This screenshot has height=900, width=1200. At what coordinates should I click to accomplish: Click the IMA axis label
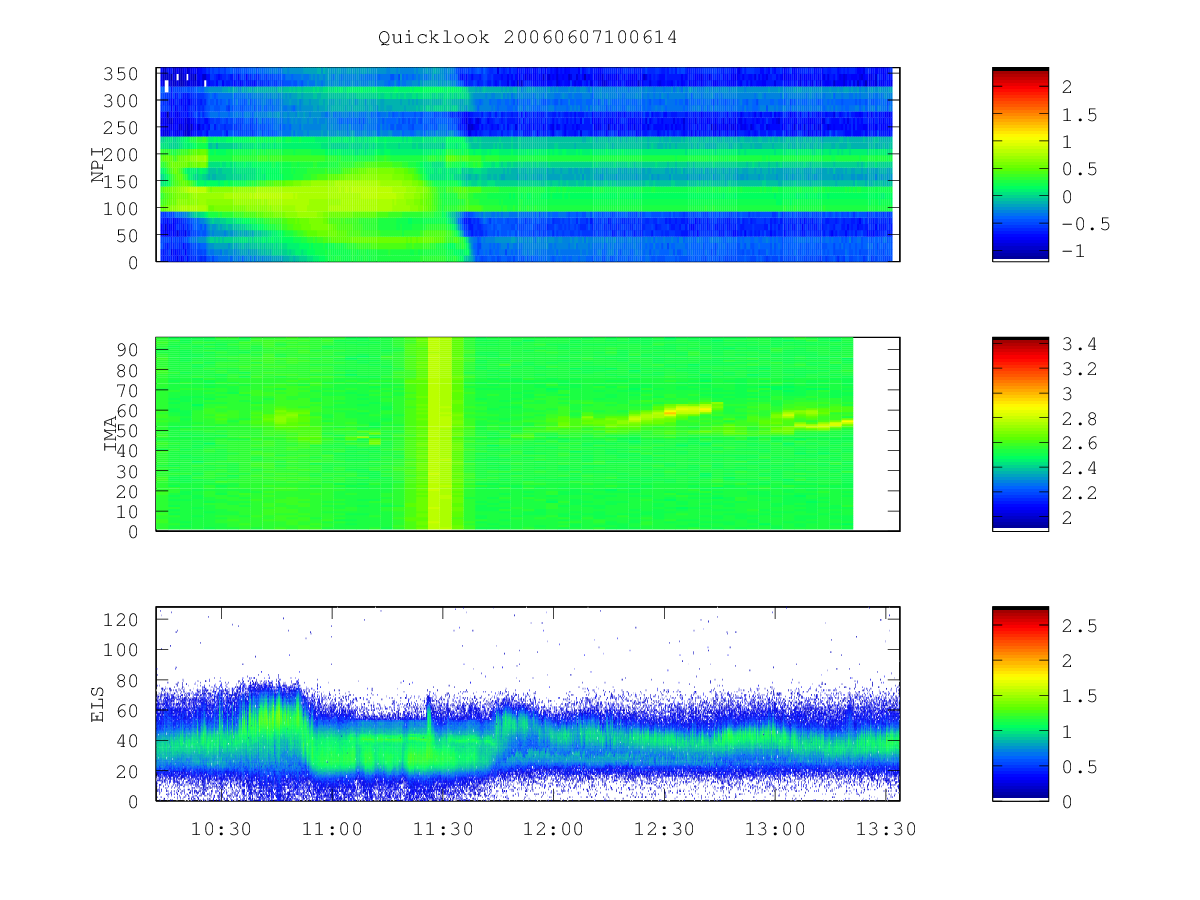112,434
